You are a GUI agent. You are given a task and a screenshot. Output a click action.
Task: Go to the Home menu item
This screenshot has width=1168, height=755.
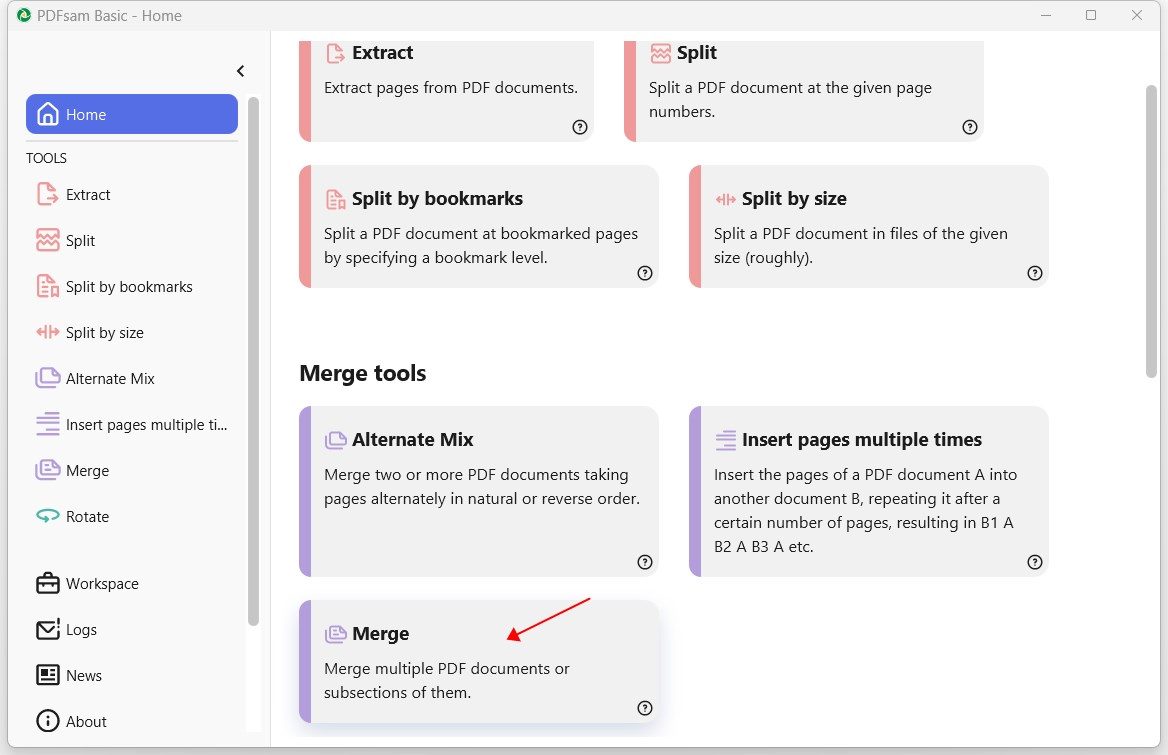[x=132, y=115]
